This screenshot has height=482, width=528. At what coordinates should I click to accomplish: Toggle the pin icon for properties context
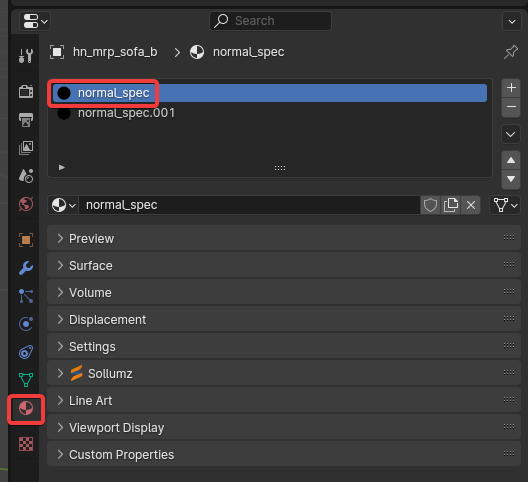511,52
